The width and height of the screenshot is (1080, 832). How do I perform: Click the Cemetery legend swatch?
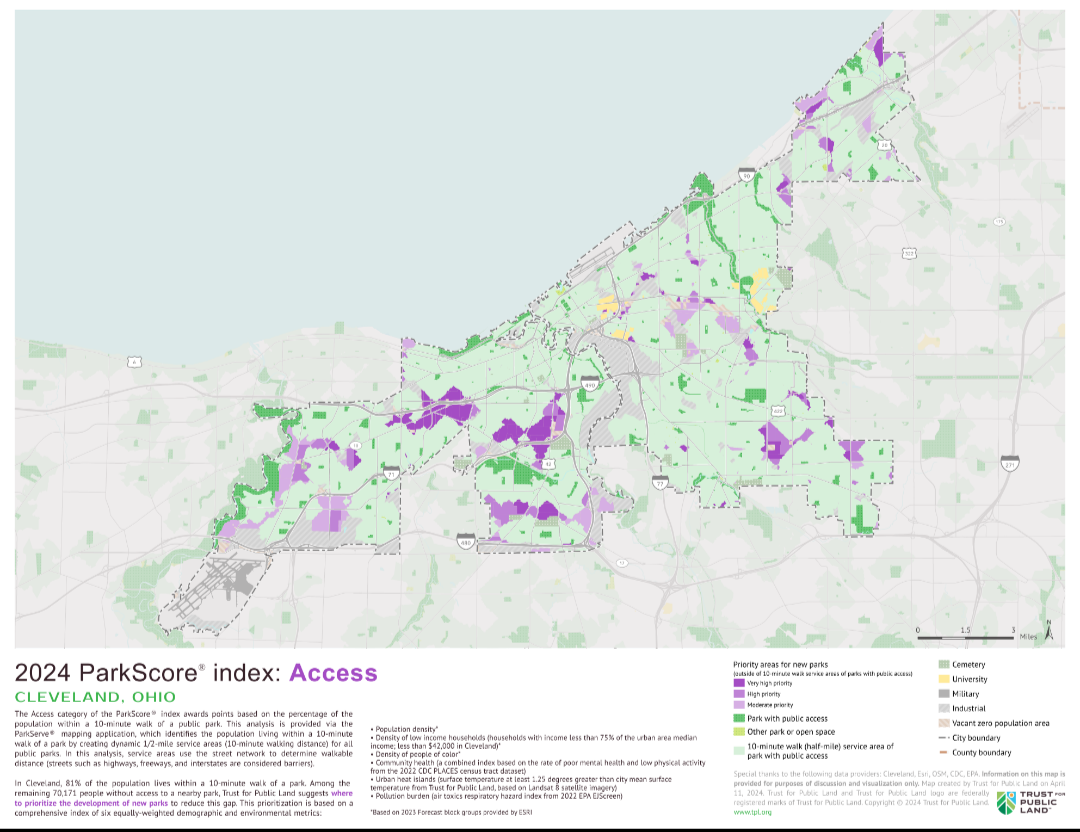point(944,665)
